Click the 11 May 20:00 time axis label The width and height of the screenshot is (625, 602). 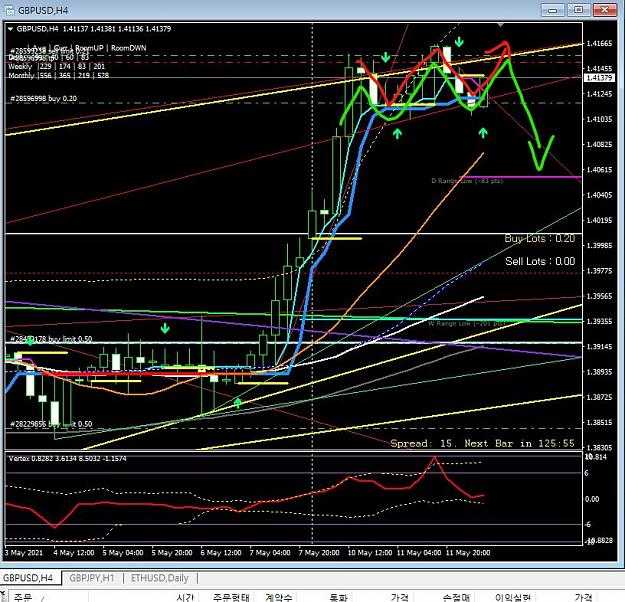coord(468,553)
